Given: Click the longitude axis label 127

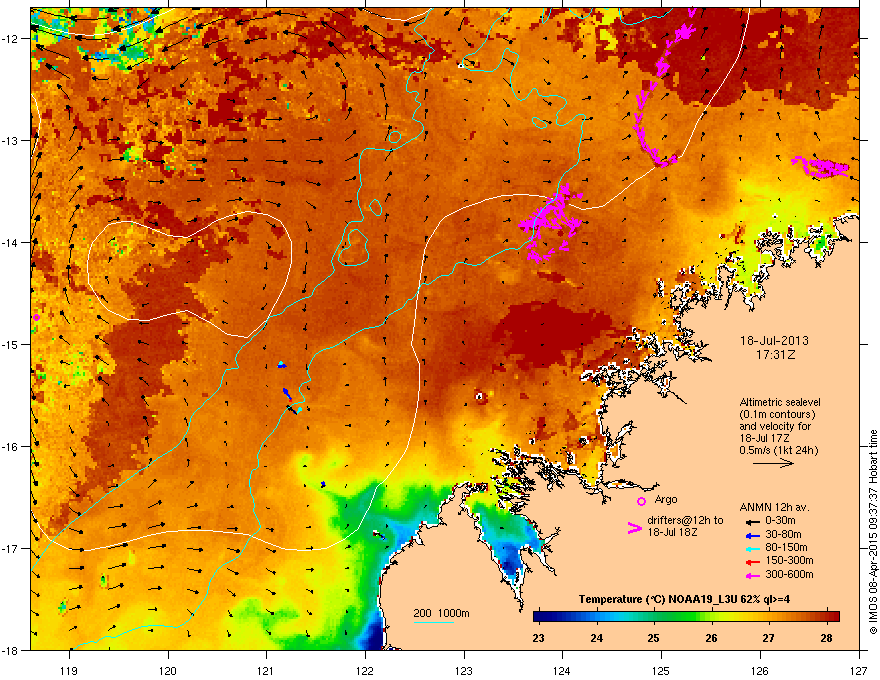Looking at the screenshot, I should 859,670.
